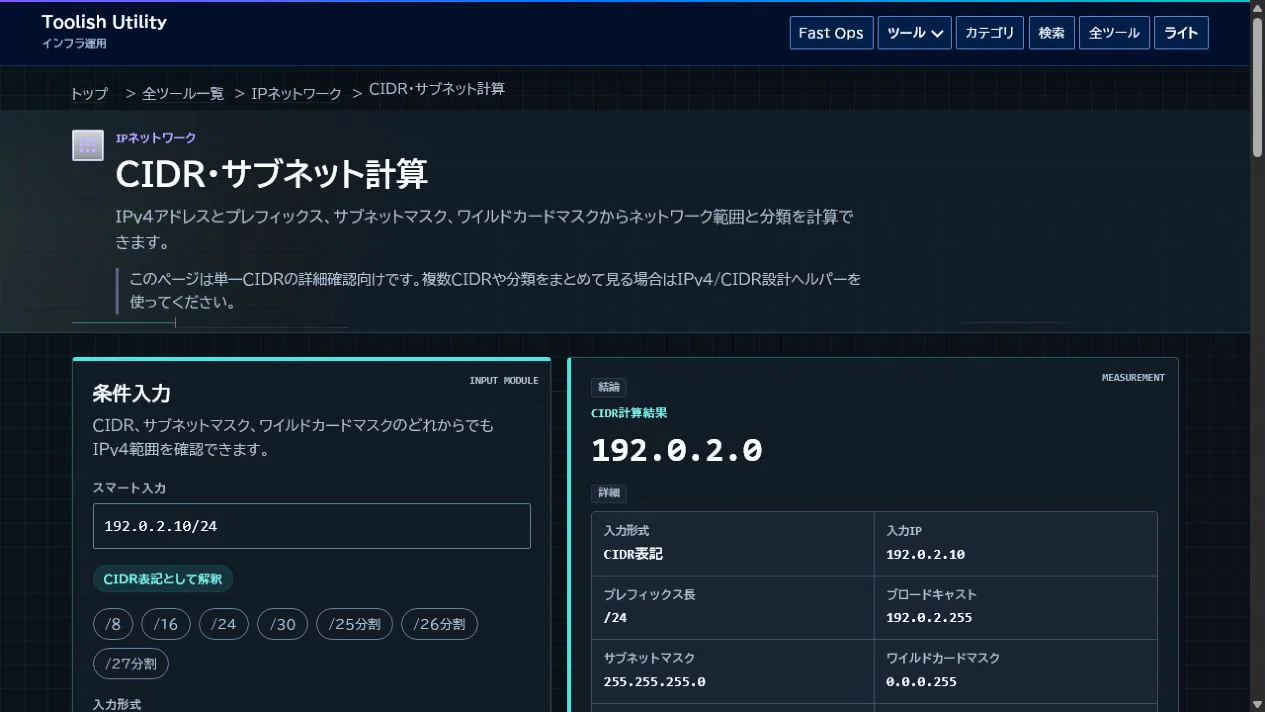Select the /26分割 preset chip
The image size is (1265, 712).
pos(439,625)
